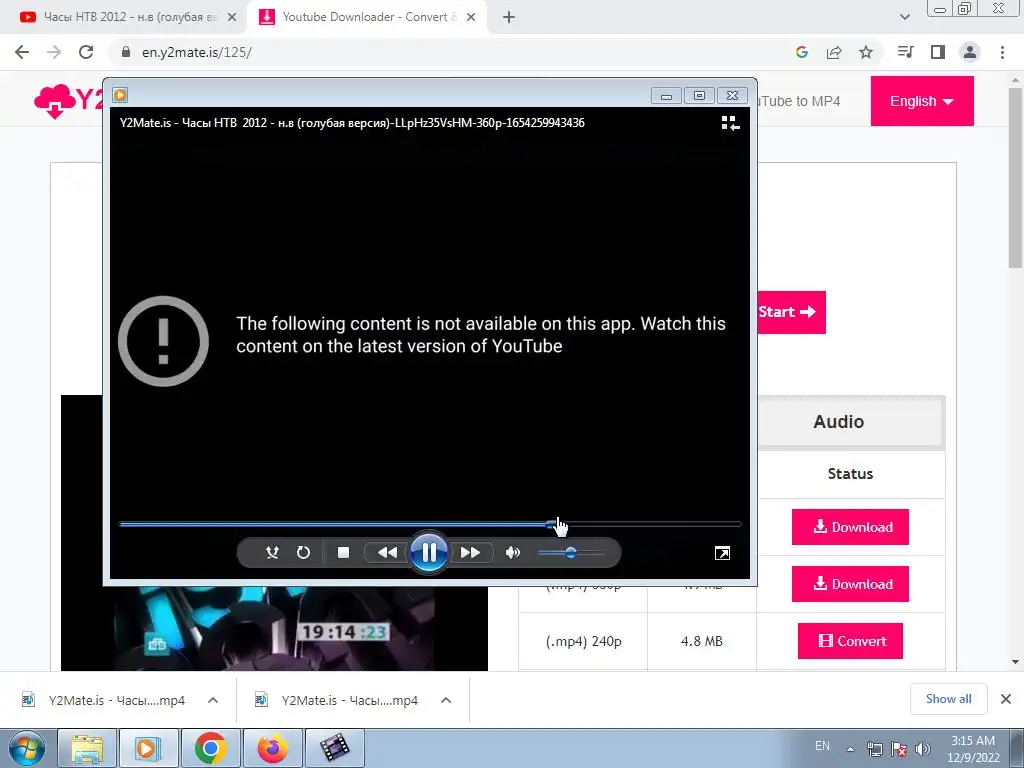Click the y2mate address bar URL

[x=197, y=52]
